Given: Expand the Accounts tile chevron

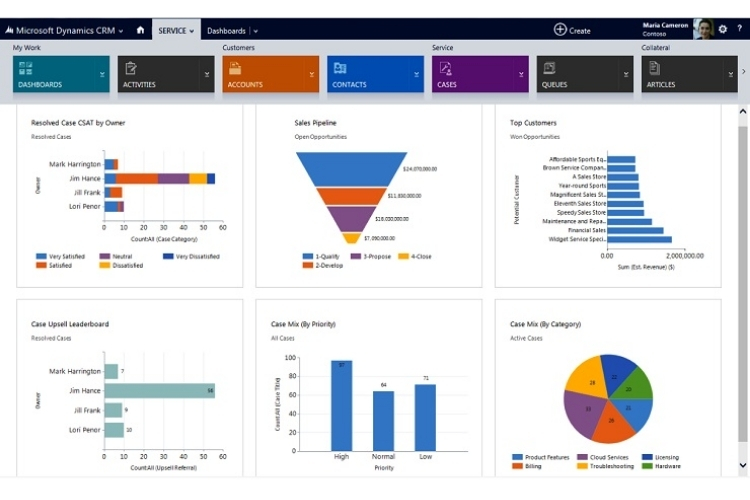Looking at the screenshot, I should (312, 74).
